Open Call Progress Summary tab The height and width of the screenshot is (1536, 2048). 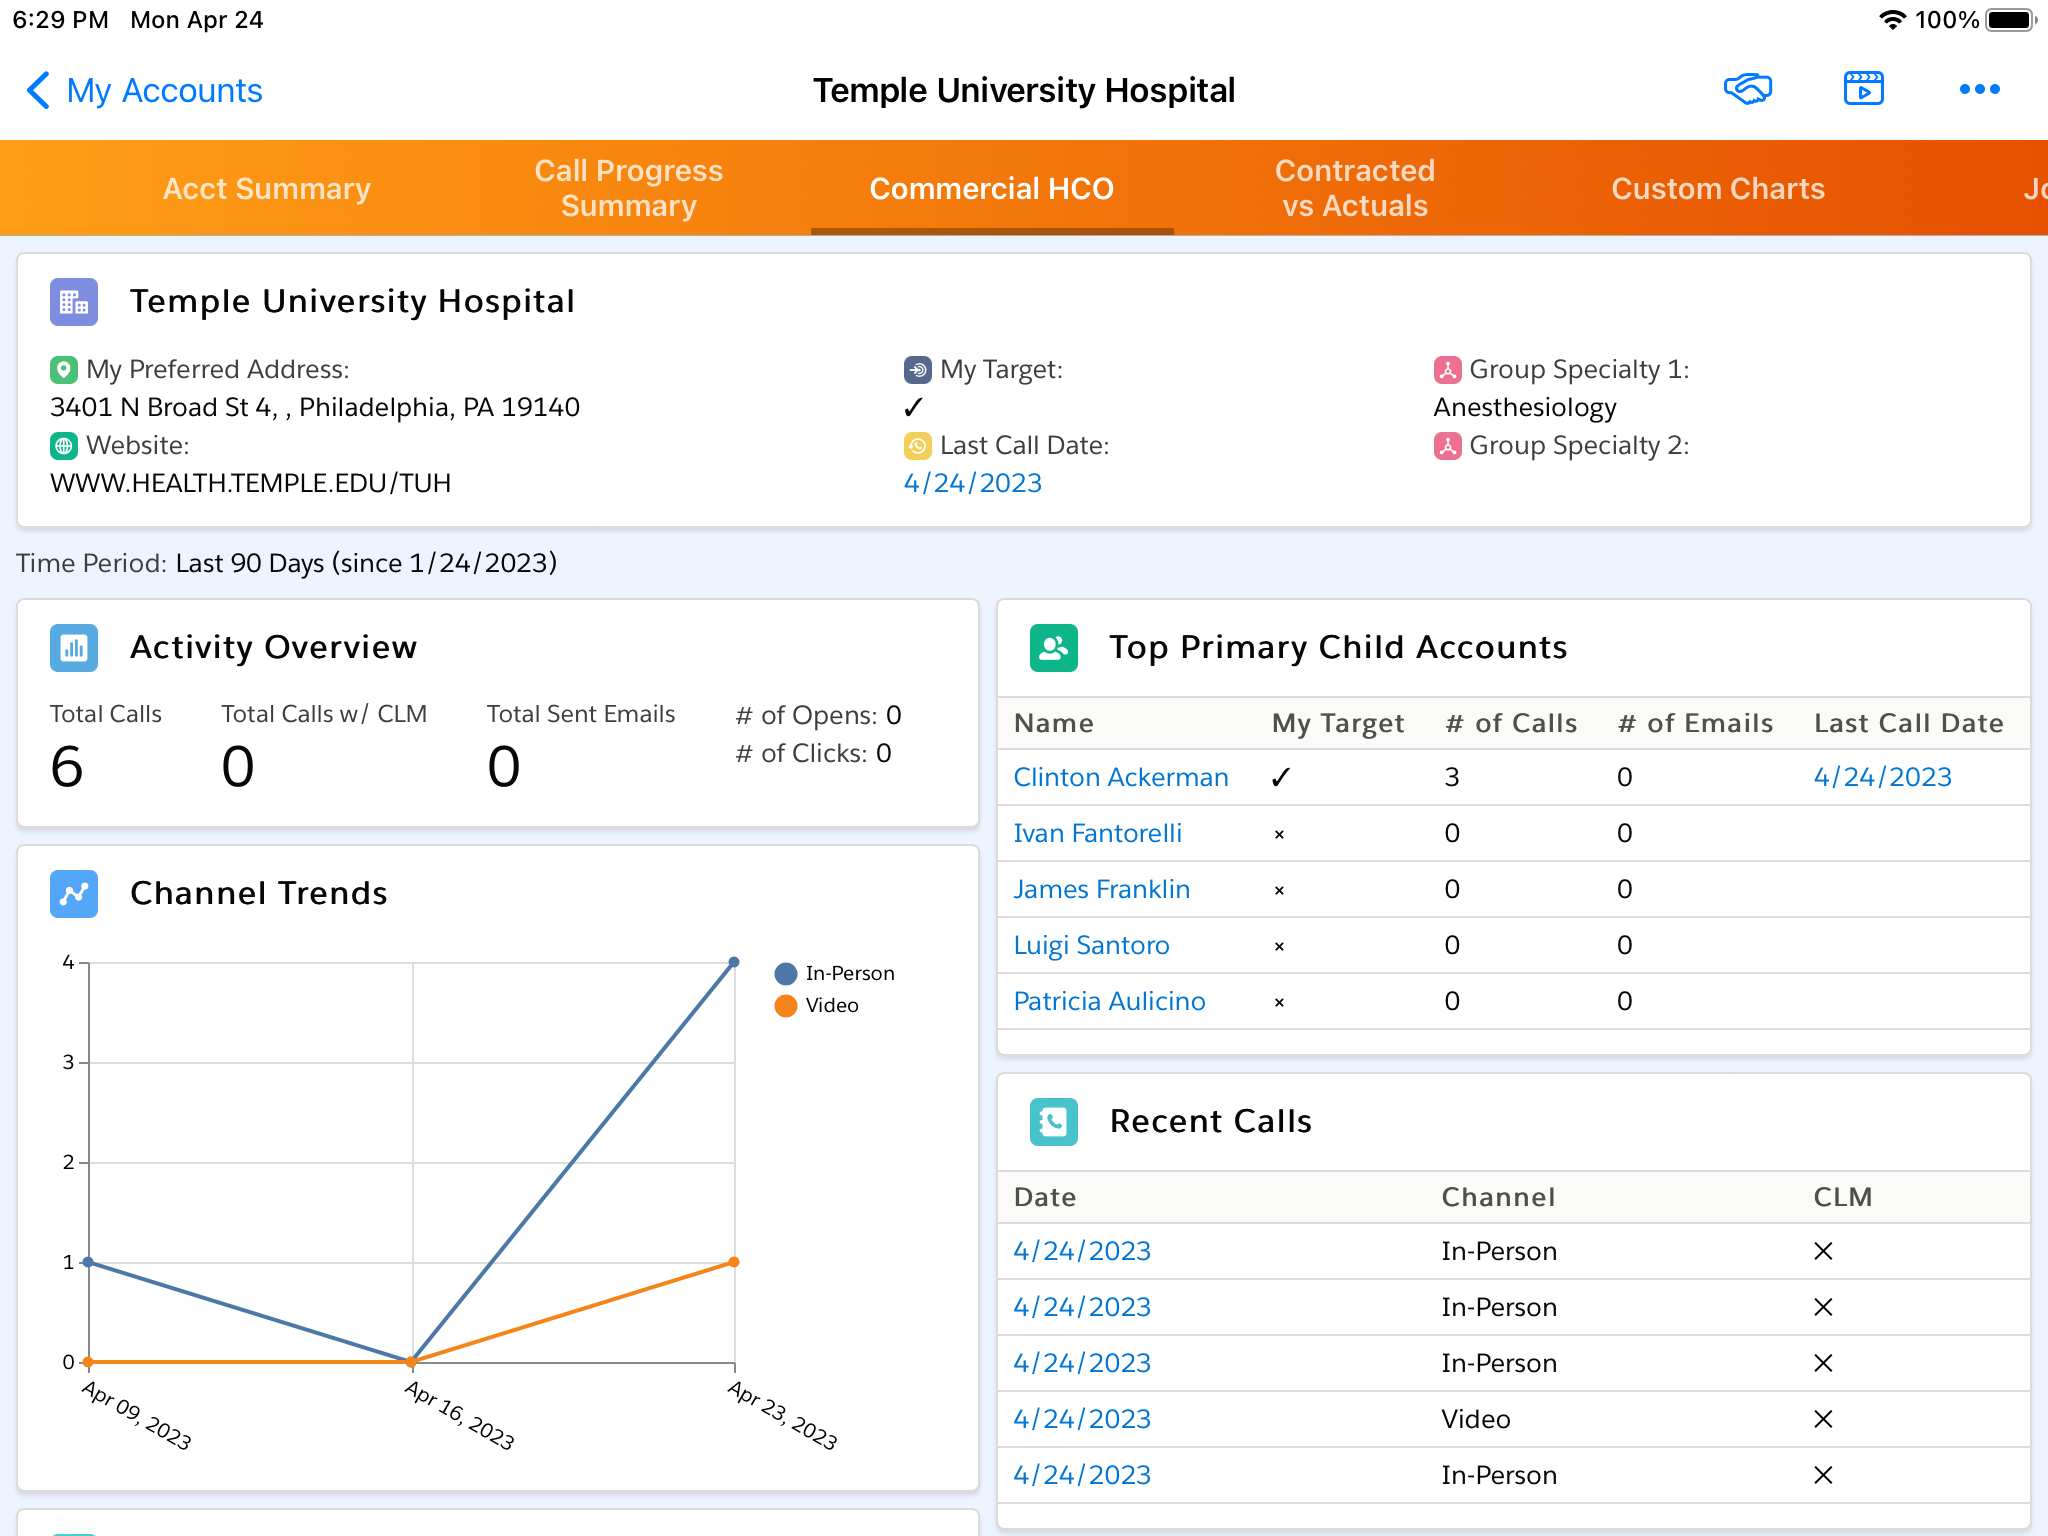click(628, 189)
